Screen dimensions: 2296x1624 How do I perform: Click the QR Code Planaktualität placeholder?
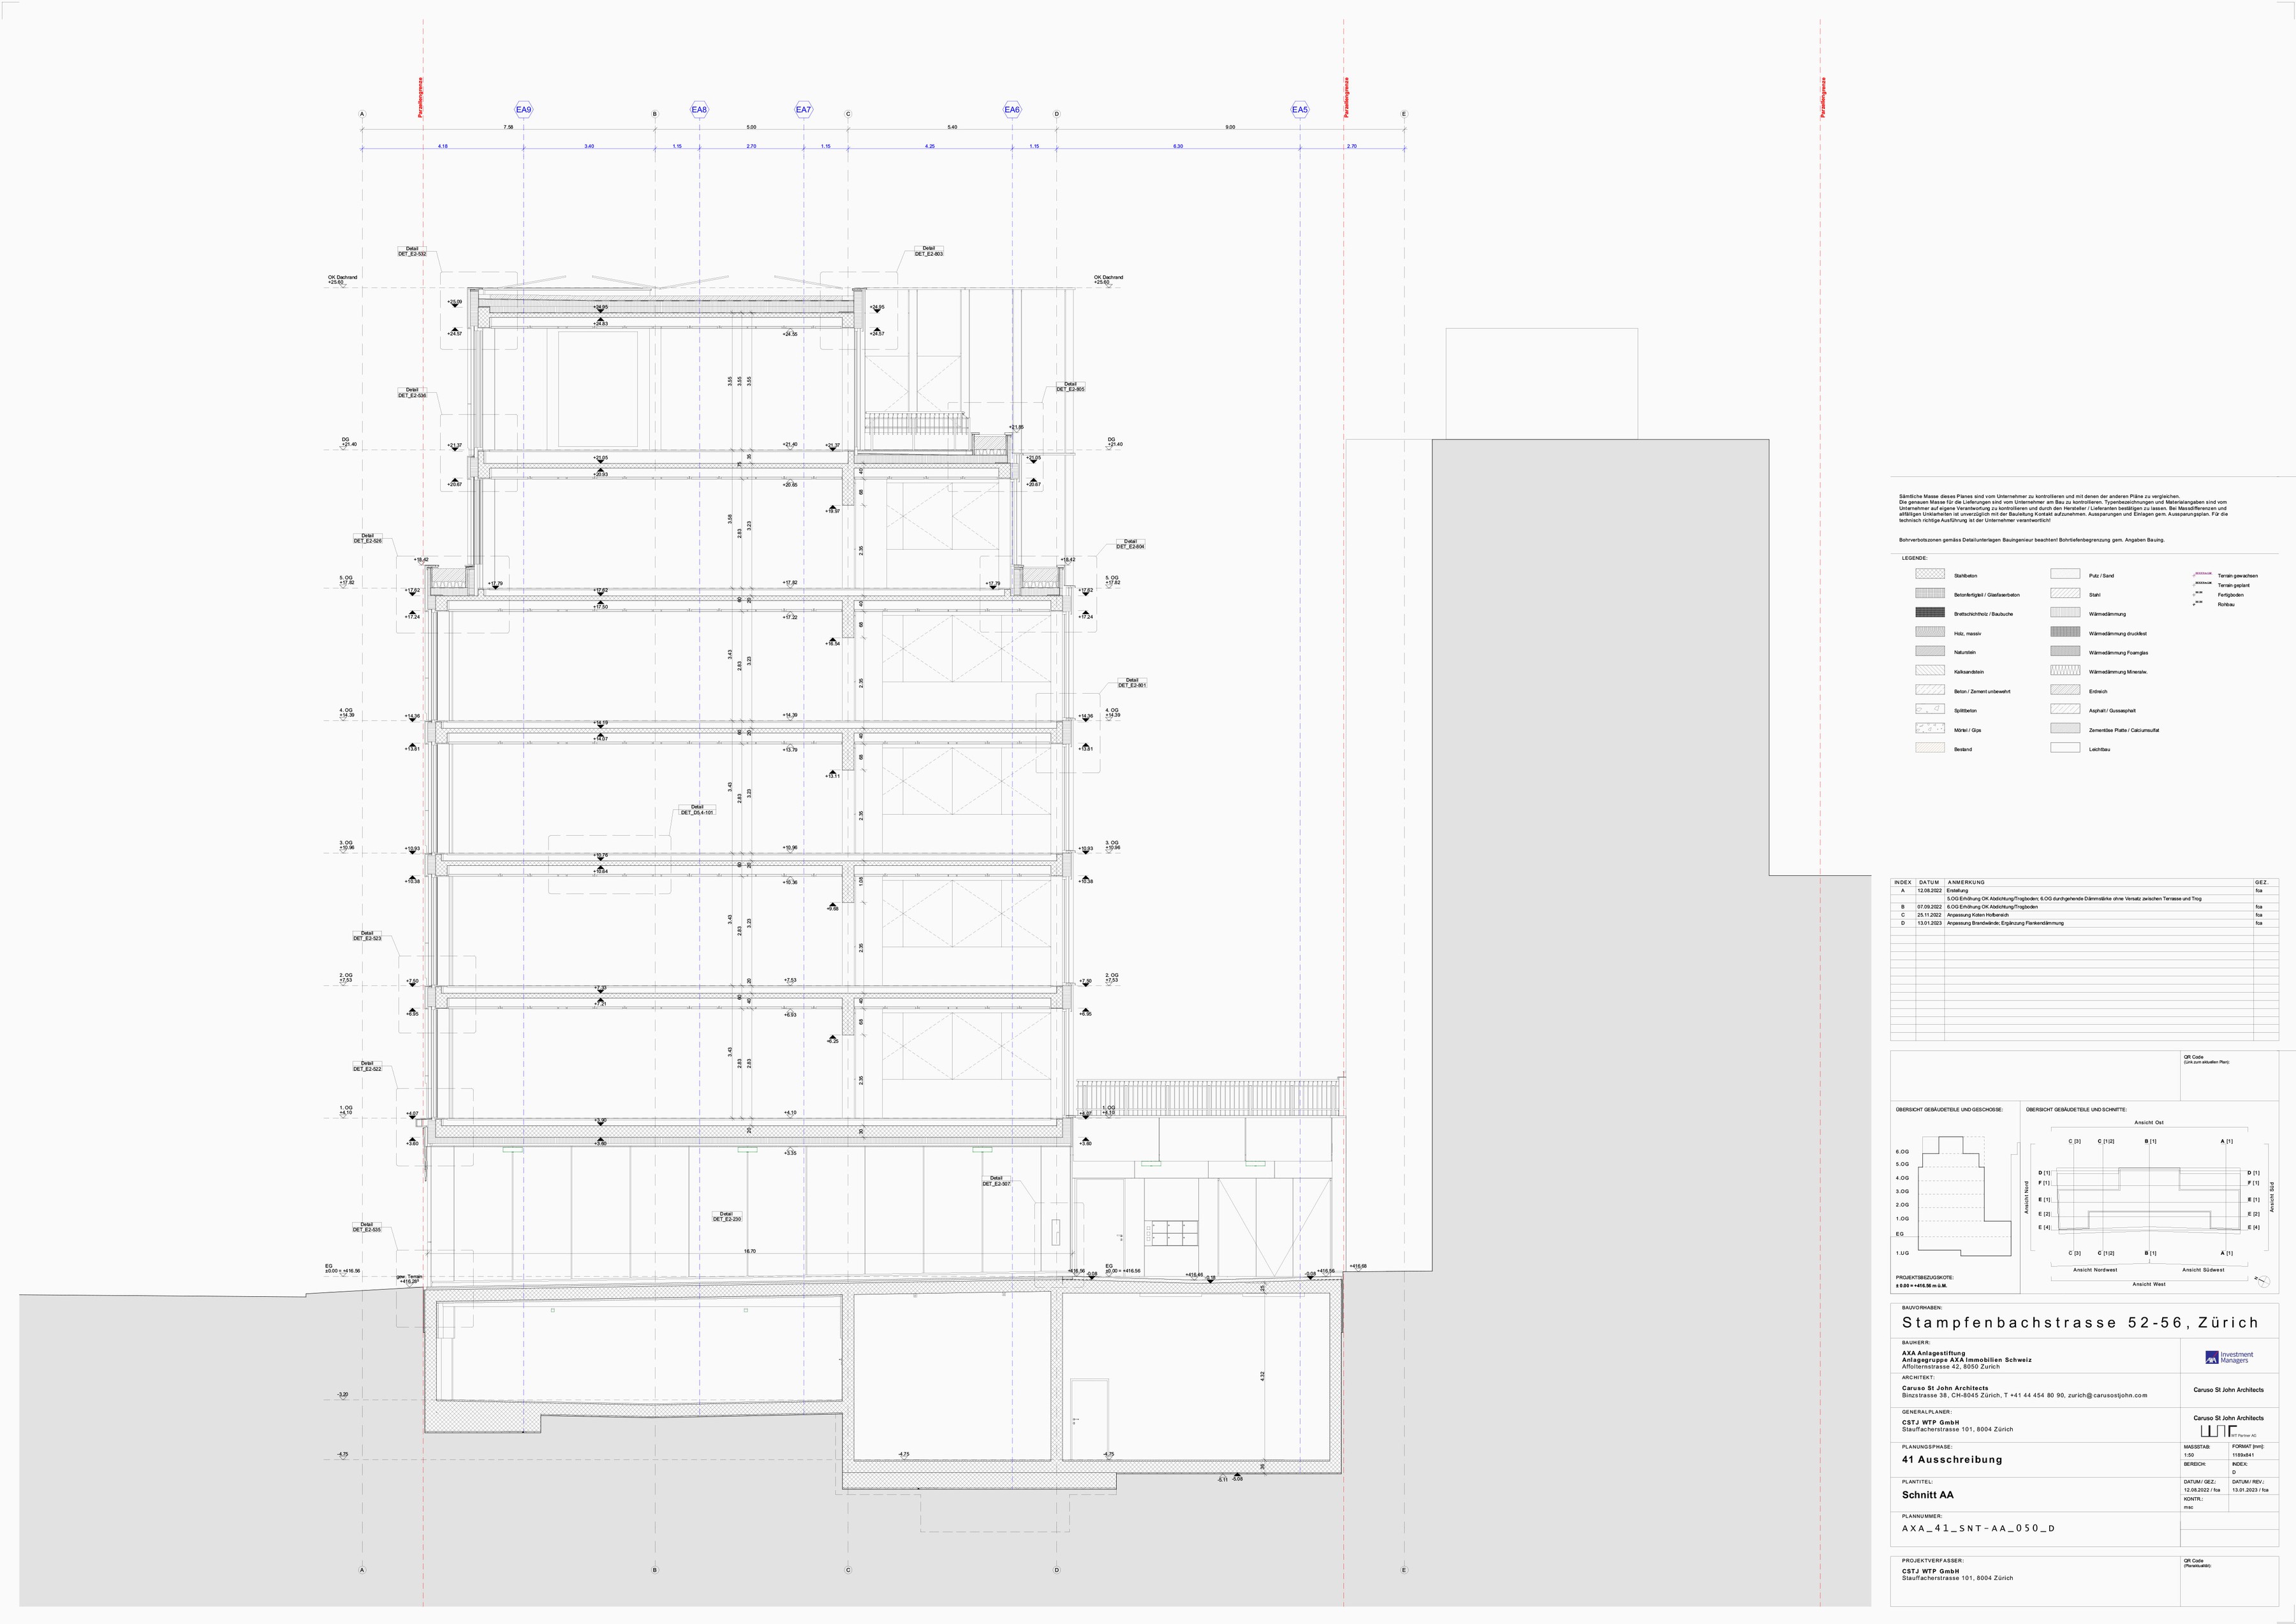[x=2230, y=1580]
